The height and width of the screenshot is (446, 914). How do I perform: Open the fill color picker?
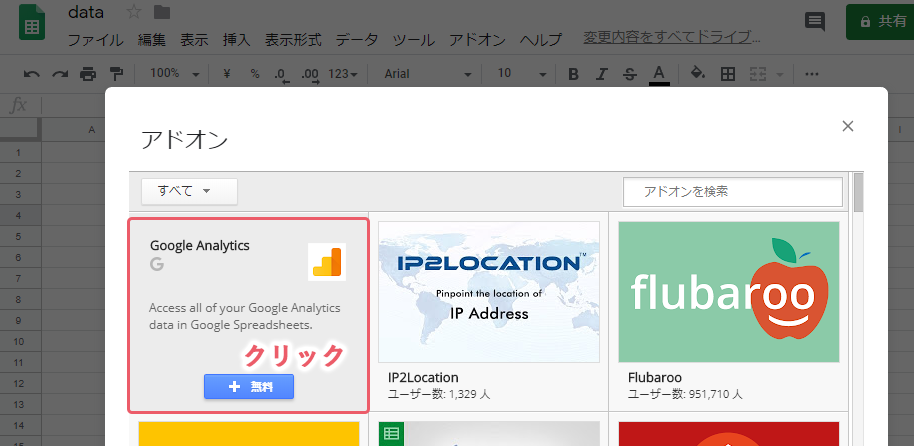tap(698, 73)
